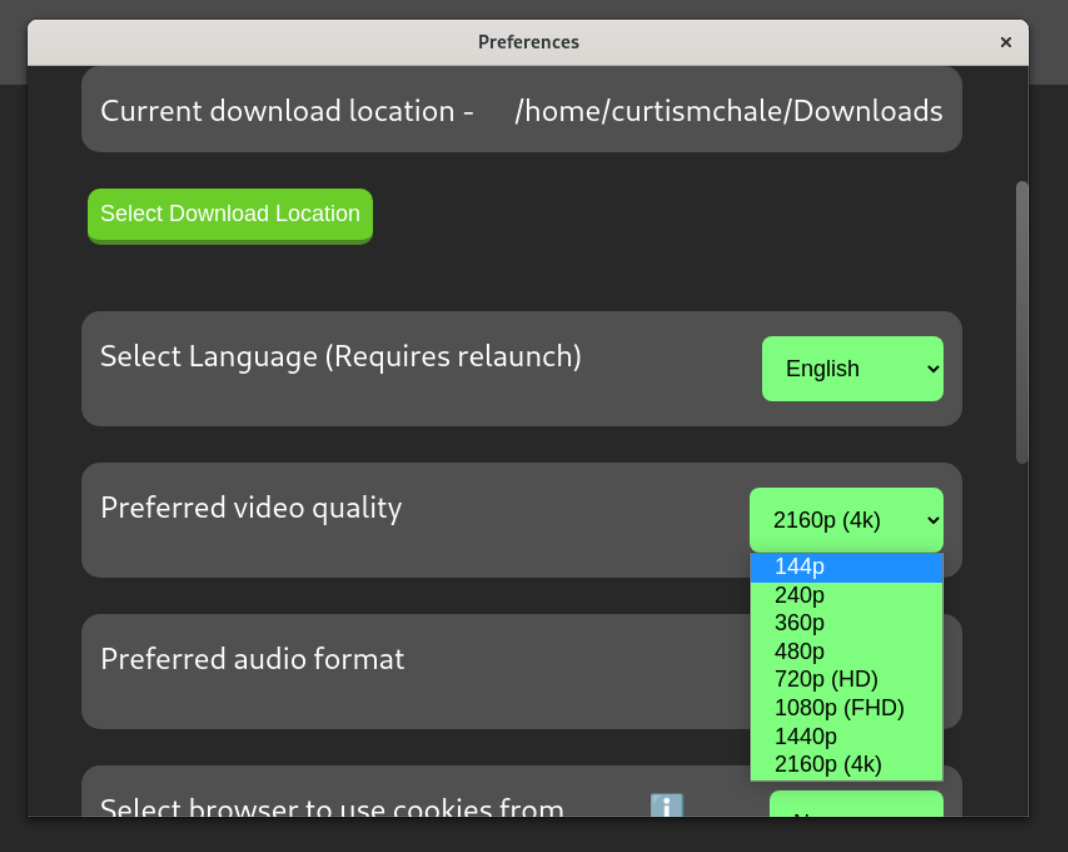Image resolution: width=1068 pixels, height=852 pixels.
Task: Click the Preferred video quality label
Action: tap(251, 508)
